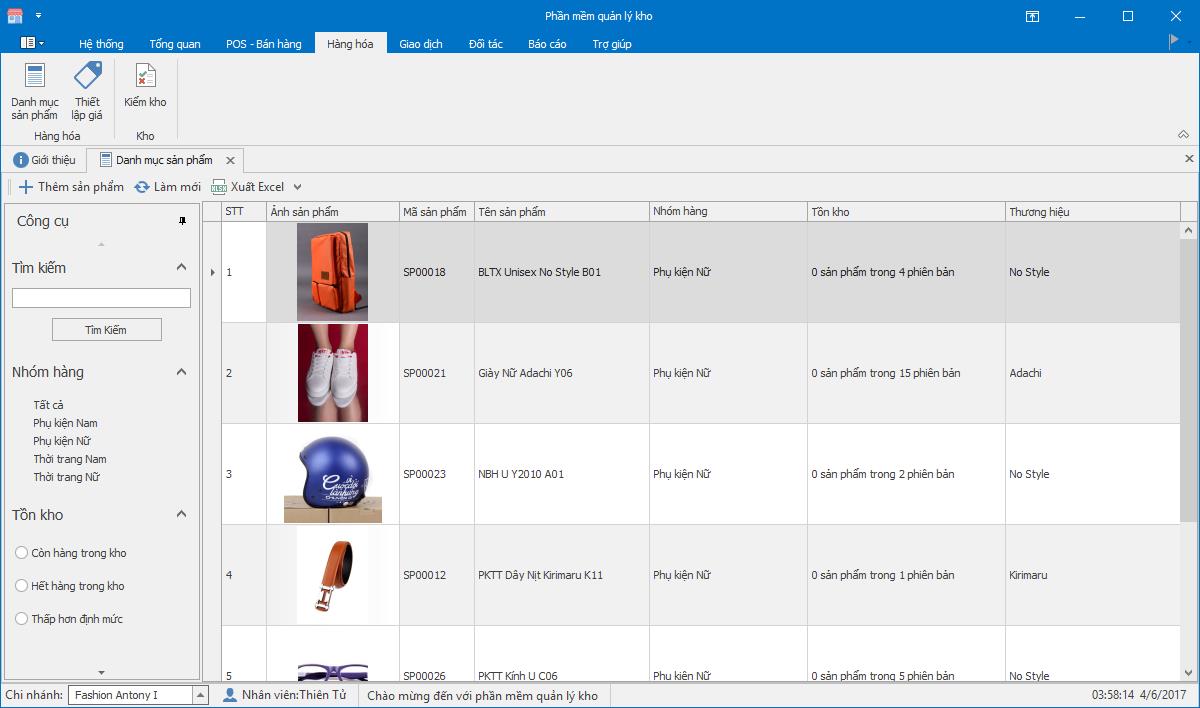Collapse the Tồn kho section
This screenshot has width=1200, height=708.
coord(182,514)
